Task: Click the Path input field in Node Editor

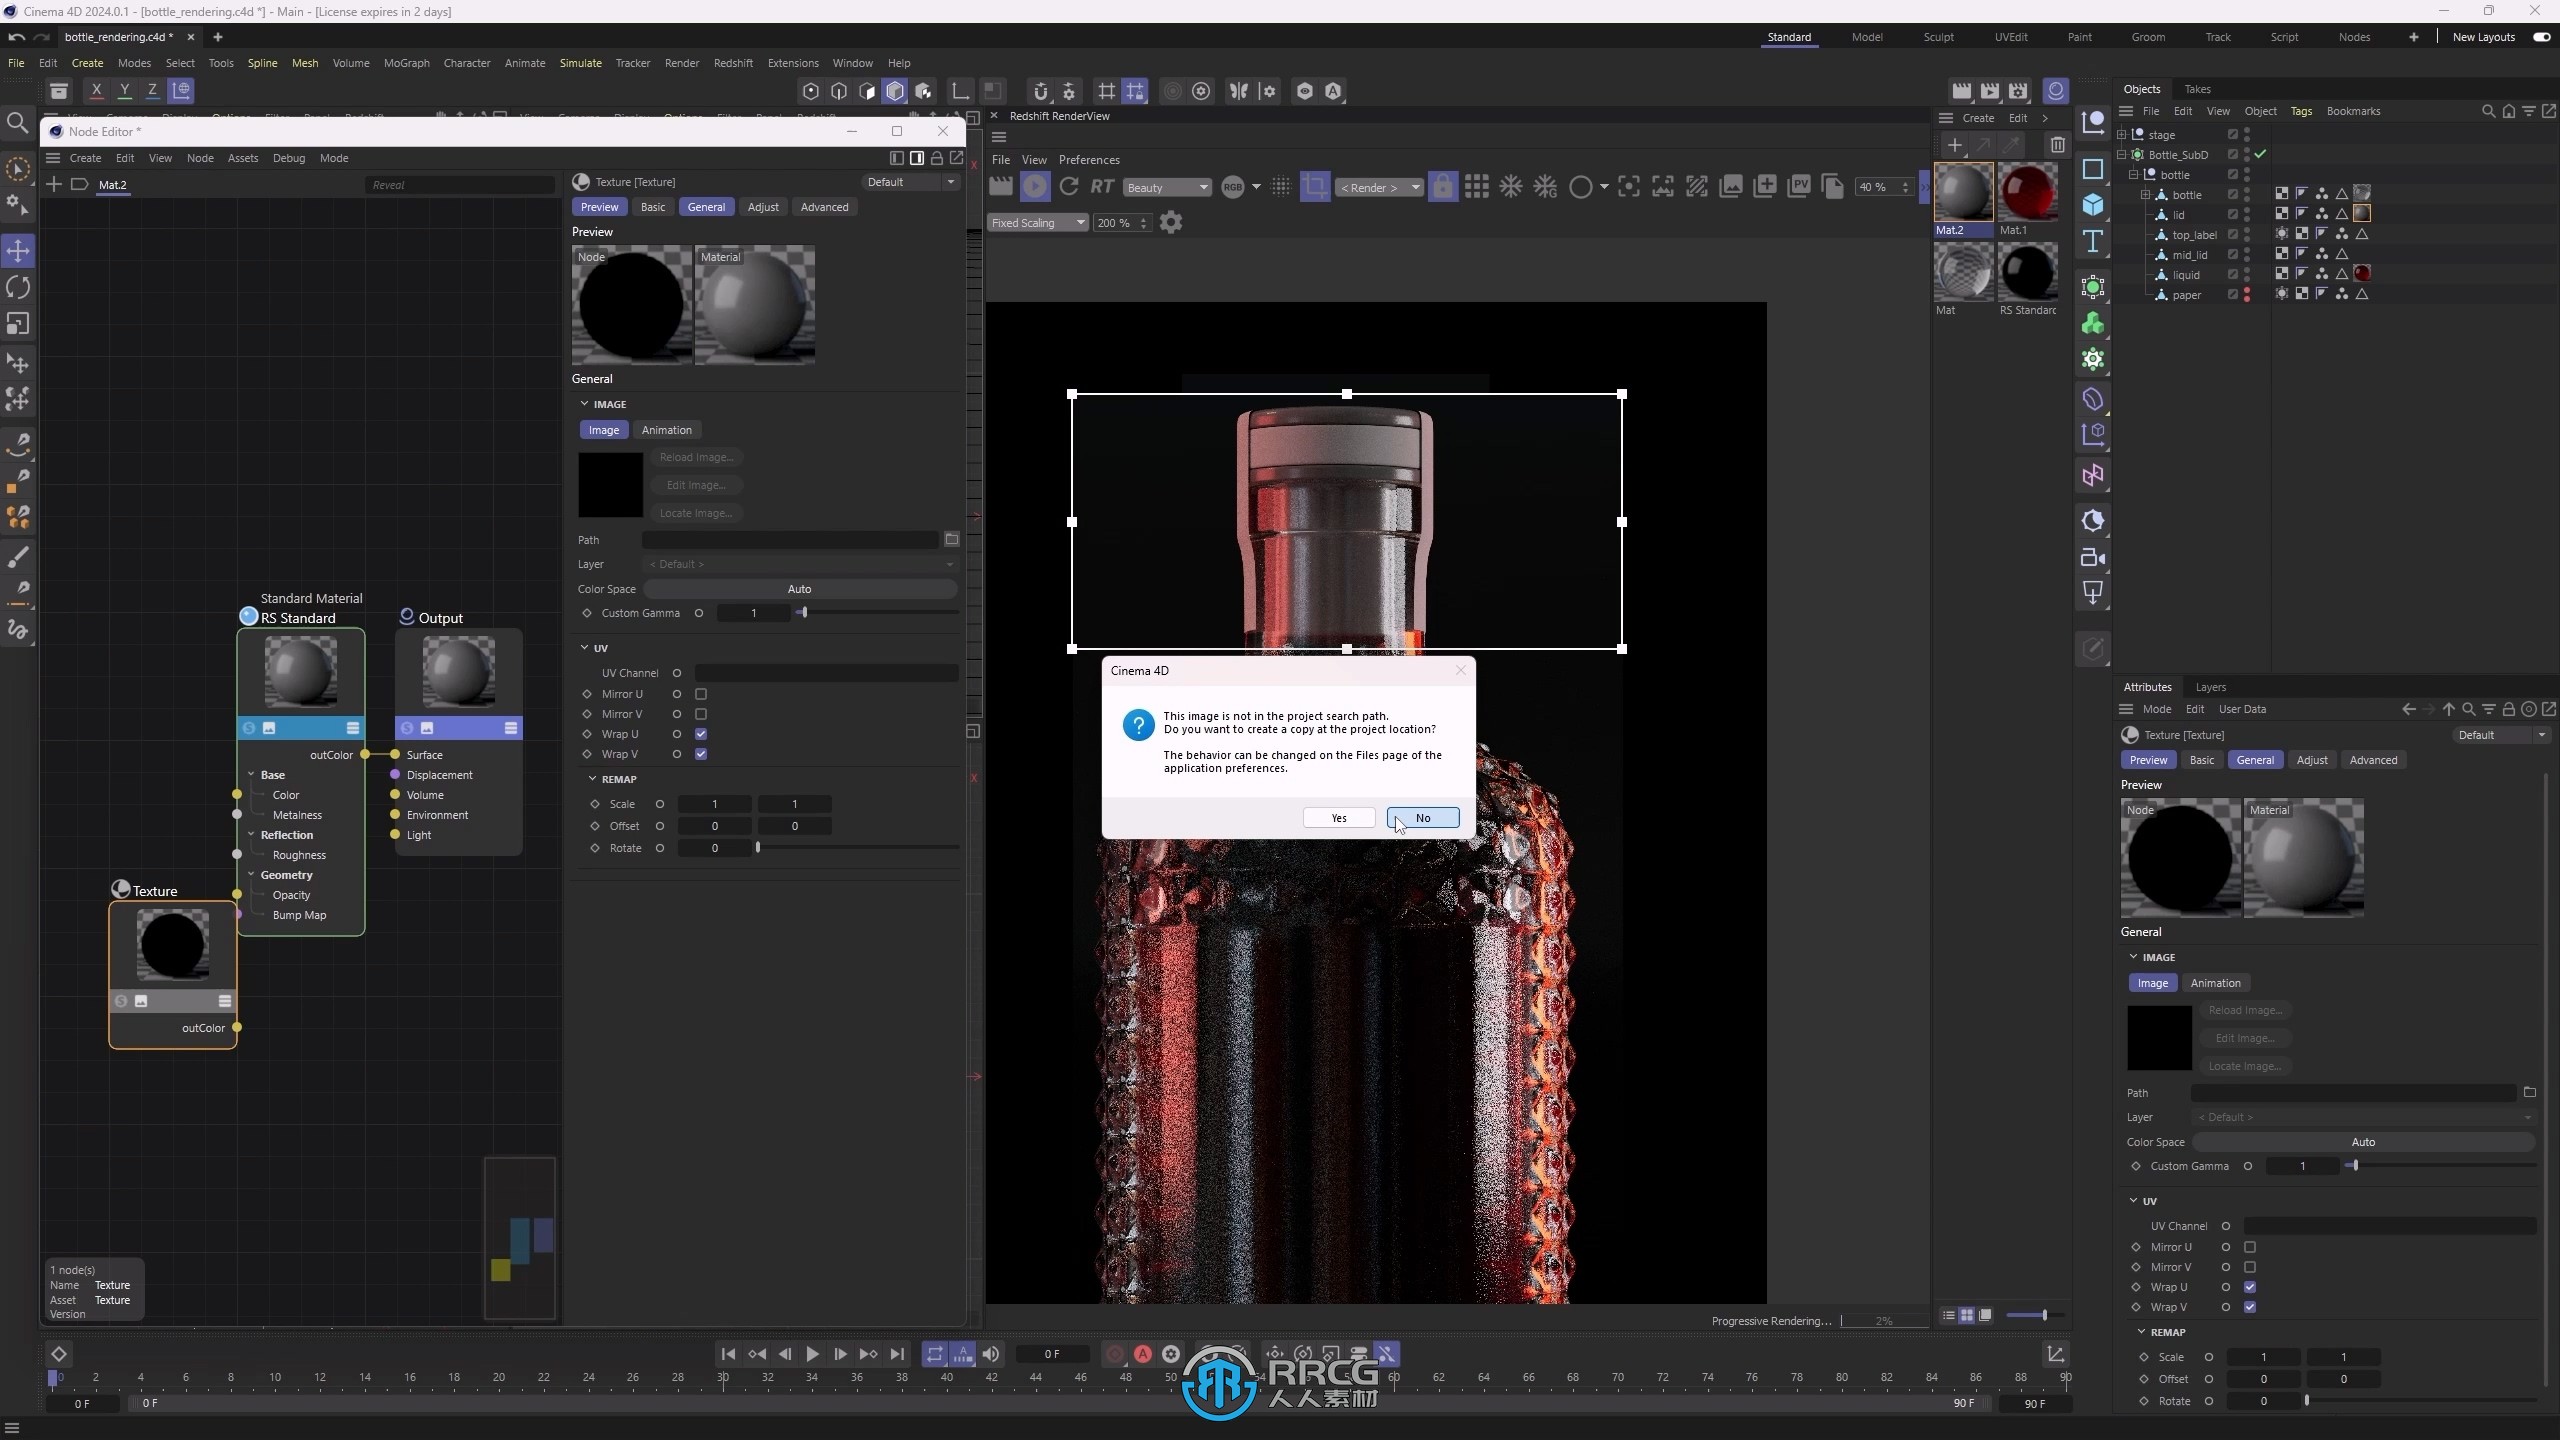Action: pyautogui.click(x=790, y=540)
